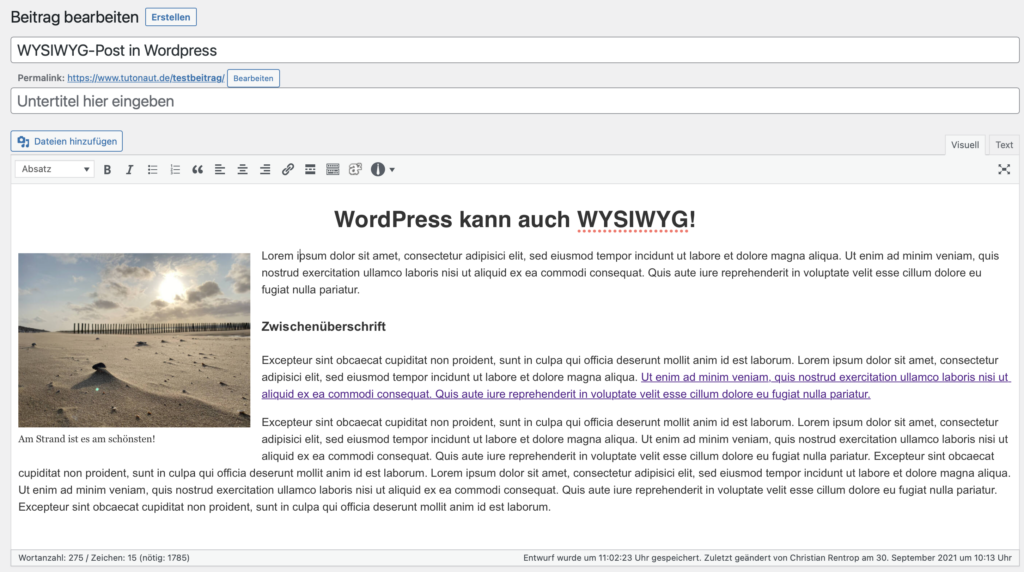Click the Permalink: label
Image resolution: width=1024 pixels, height=572 pixels.
pos(41,78)
